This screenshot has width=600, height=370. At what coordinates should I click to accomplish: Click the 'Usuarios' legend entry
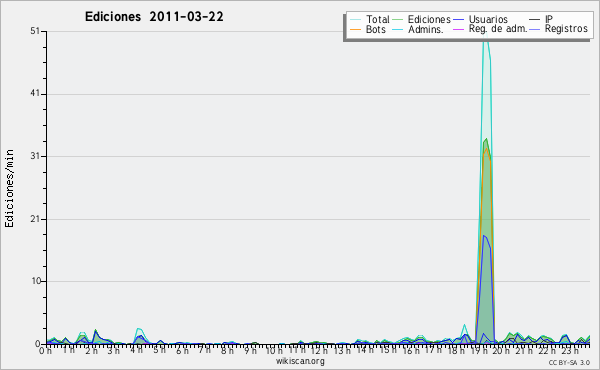(481, 19)
